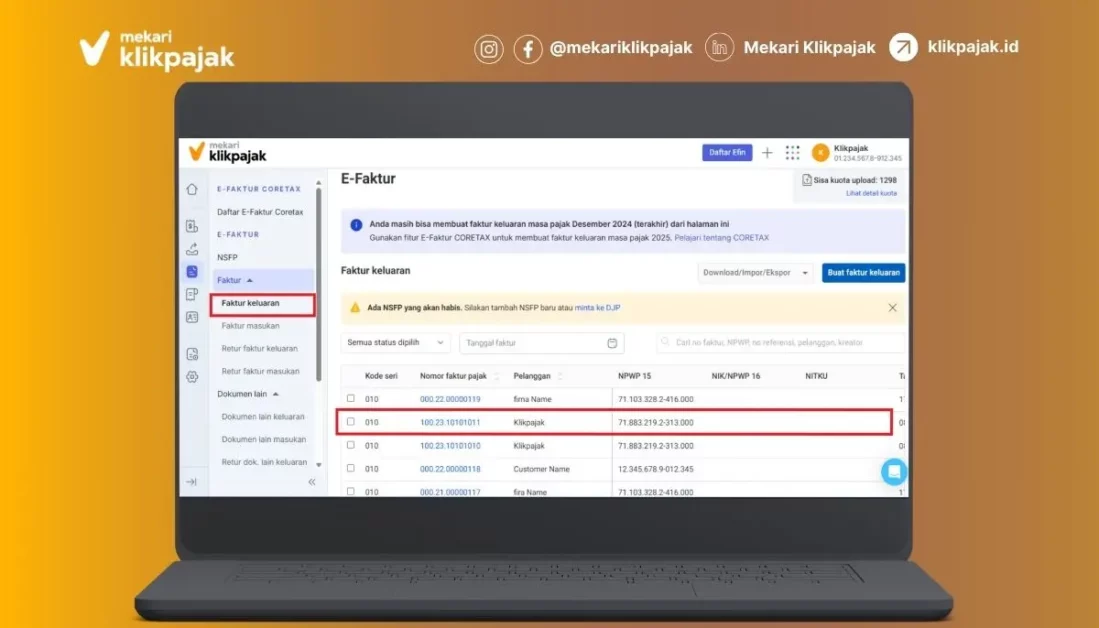
Task: Open the blue chat bubble widget
Action: tap(894, 472)
